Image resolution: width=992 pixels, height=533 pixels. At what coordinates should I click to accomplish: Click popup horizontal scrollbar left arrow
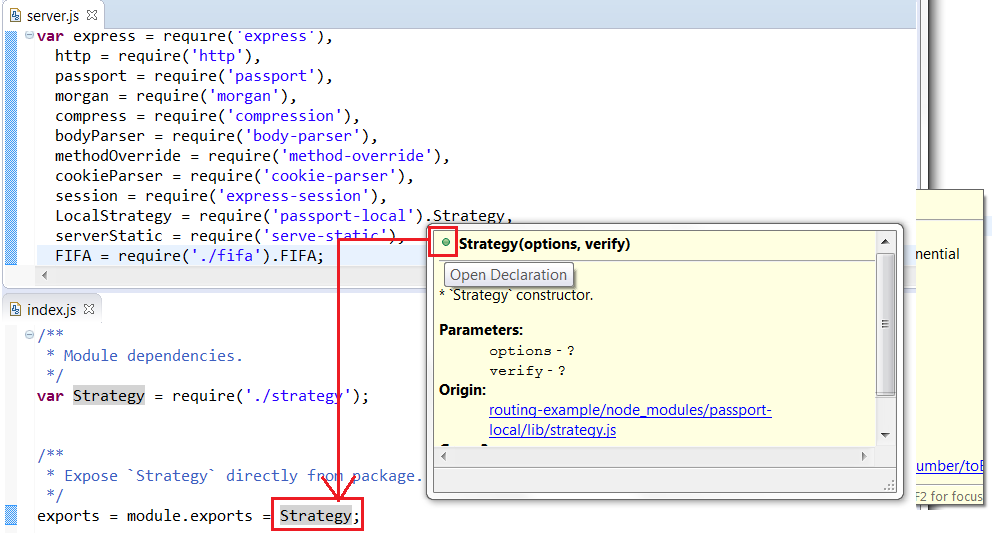point(445,456)
